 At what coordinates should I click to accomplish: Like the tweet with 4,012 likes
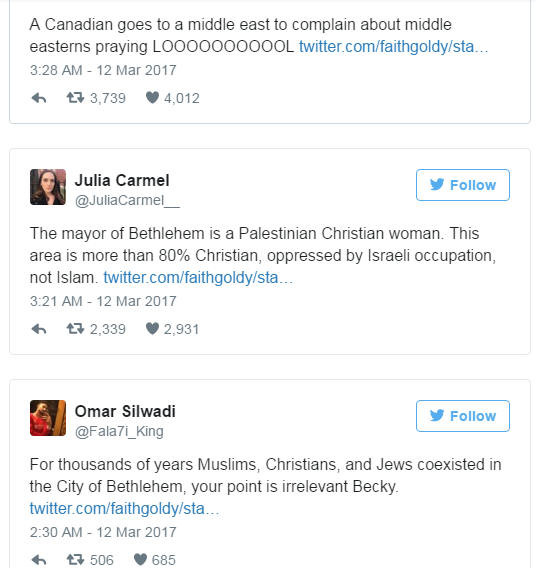(x=152, y=97)
